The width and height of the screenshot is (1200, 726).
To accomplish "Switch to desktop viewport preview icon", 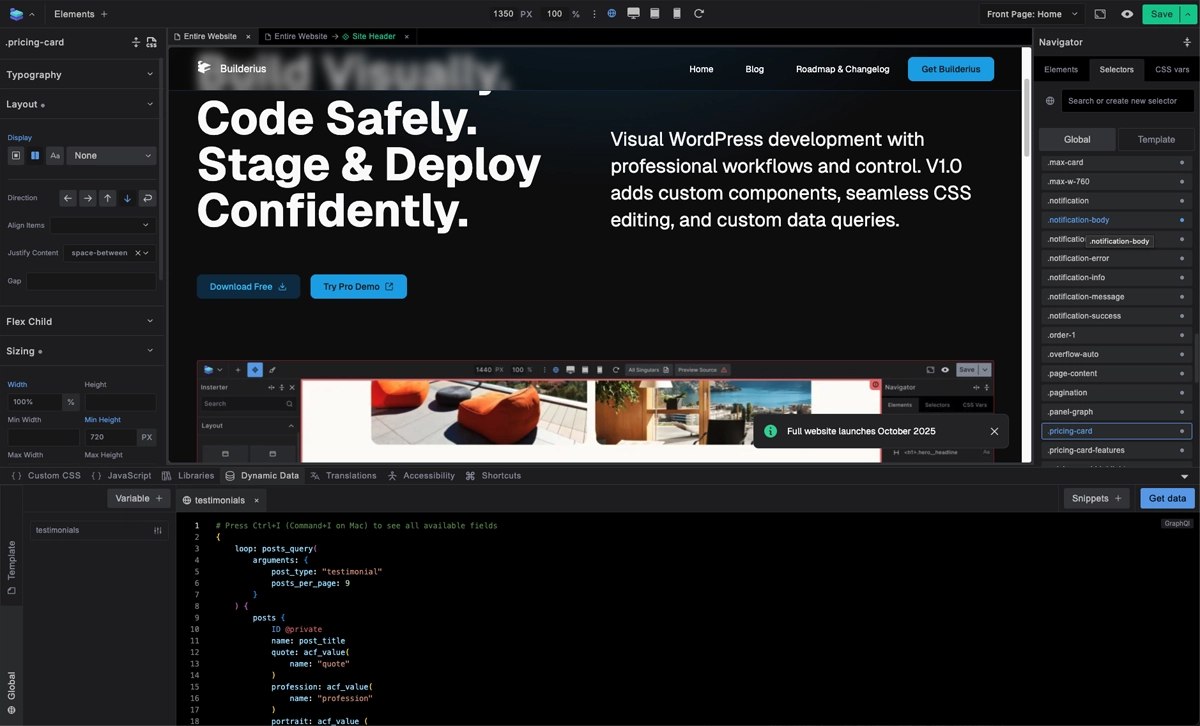I will tap(633, 14).
